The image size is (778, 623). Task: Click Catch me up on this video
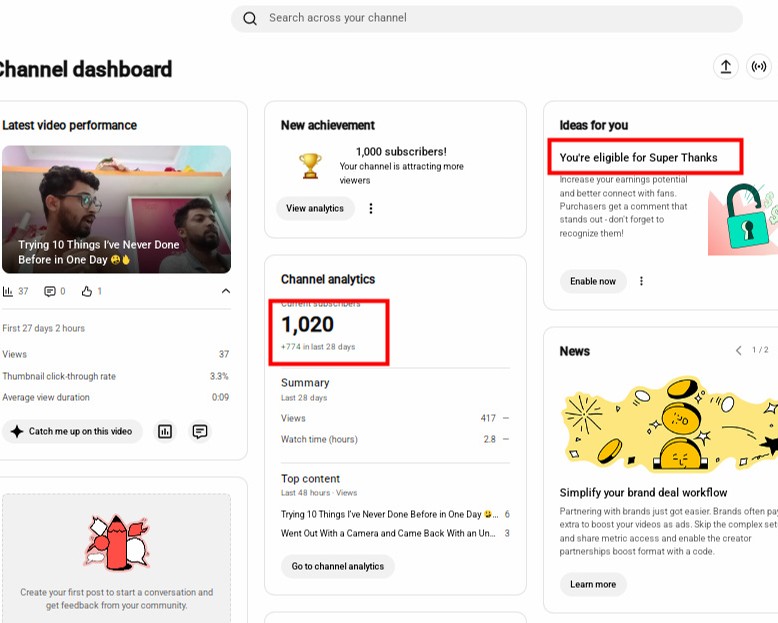pos(72,432)
